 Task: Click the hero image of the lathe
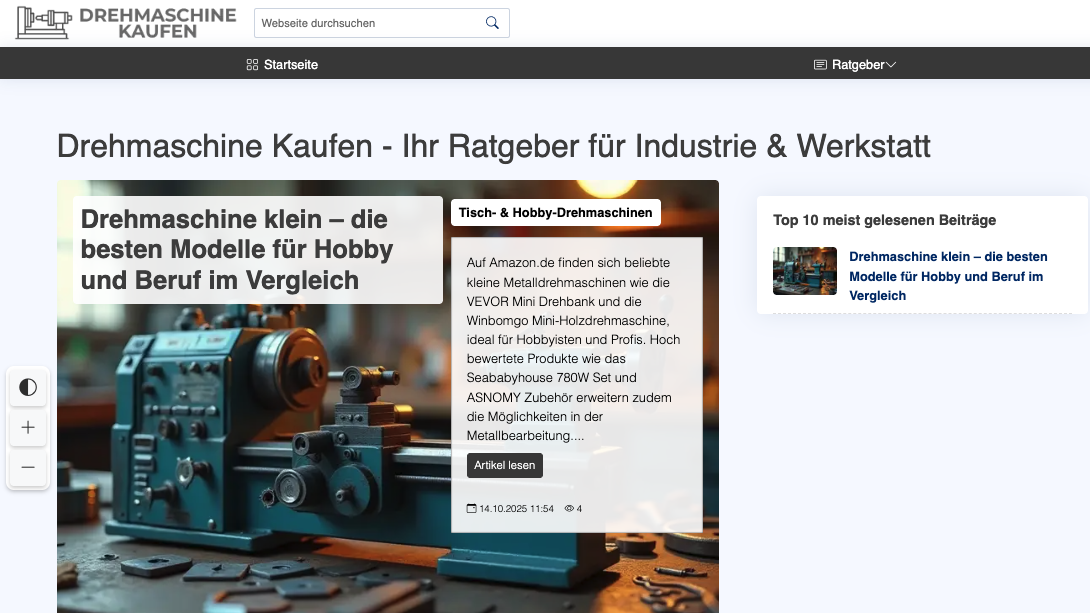(x=250, y=450)
